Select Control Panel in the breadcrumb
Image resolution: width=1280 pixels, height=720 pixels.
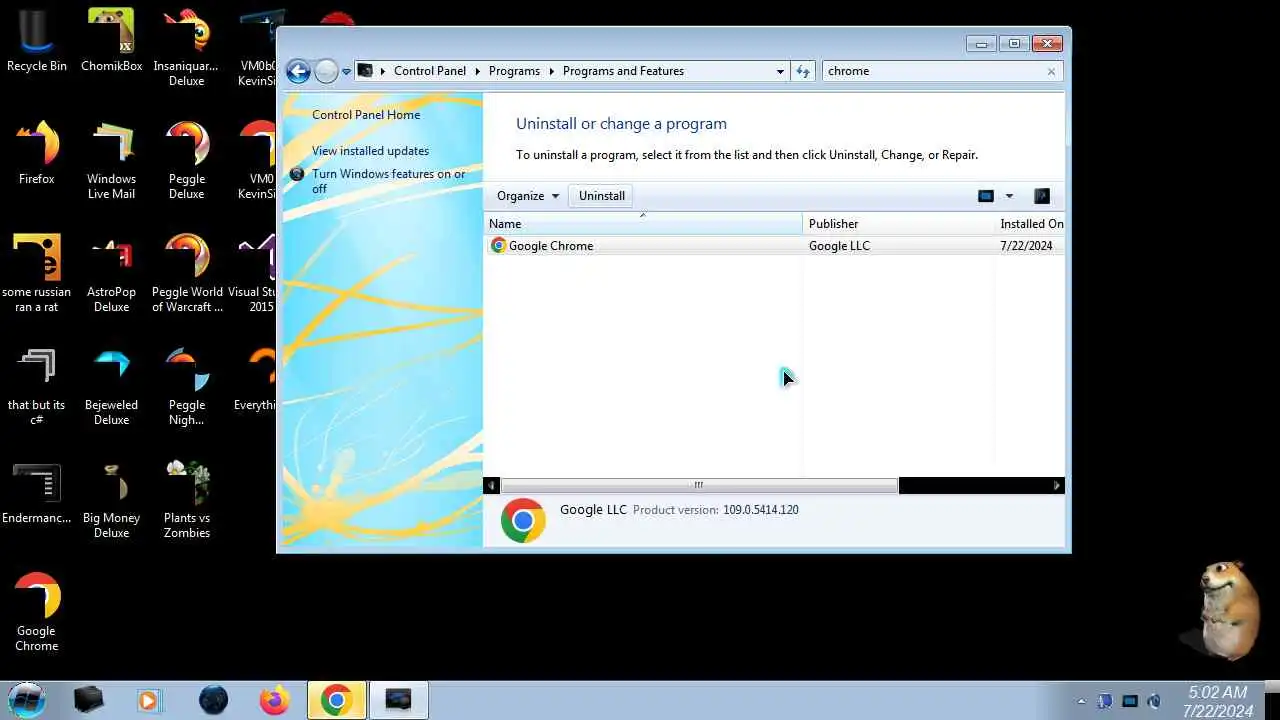430,71
